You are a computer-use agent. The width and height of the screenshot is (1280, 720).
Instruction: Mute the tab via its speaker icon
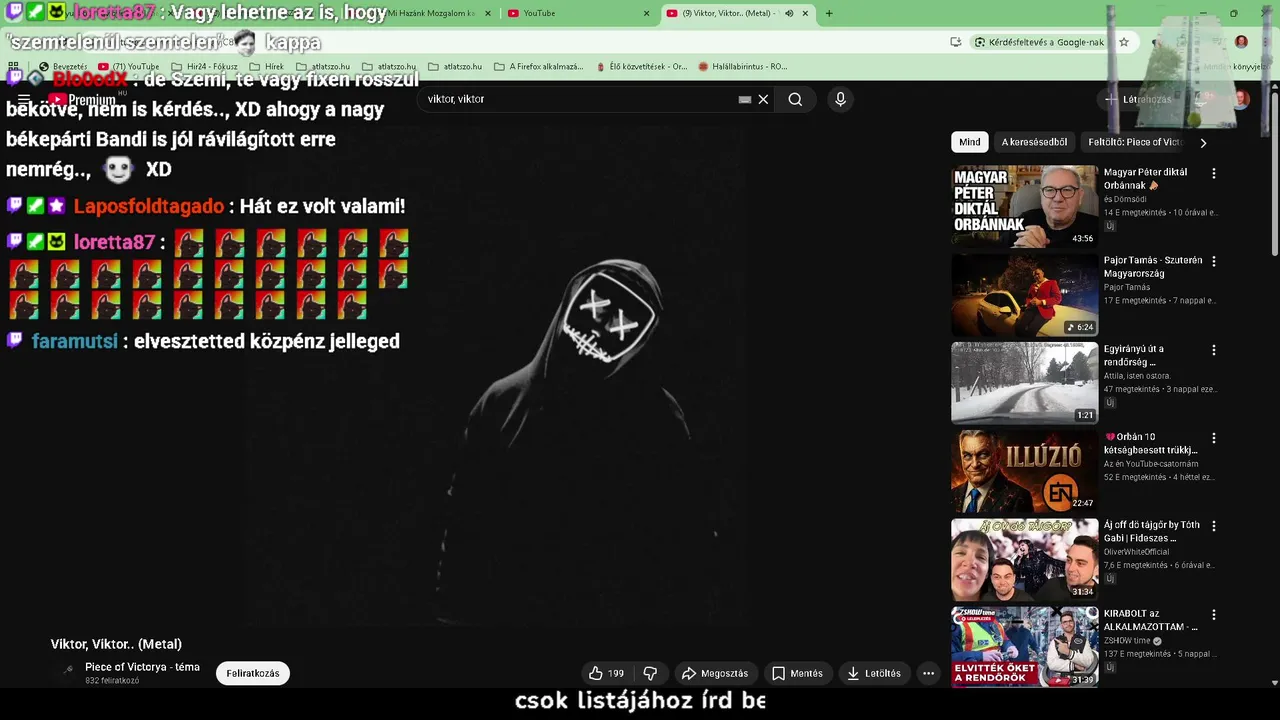789,13
